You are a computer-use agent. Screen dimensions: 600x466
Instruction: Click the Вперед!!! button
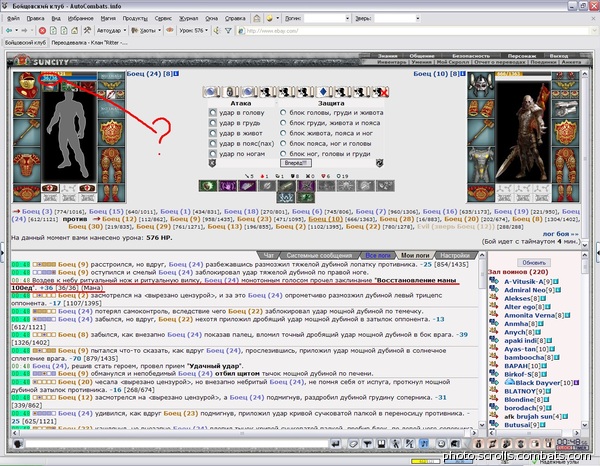point(295,163)
